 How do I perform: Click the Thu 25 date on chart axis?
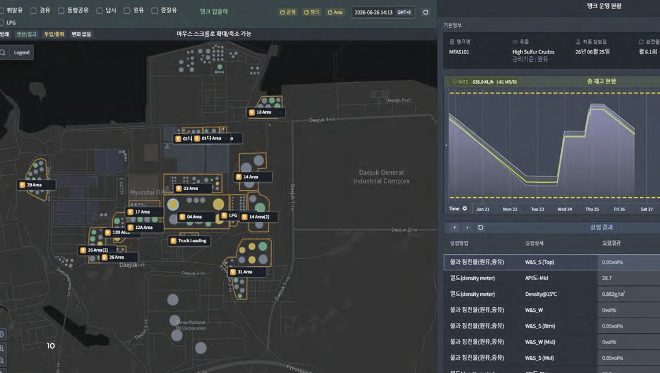pyautogui.click(x=592, y=209)
